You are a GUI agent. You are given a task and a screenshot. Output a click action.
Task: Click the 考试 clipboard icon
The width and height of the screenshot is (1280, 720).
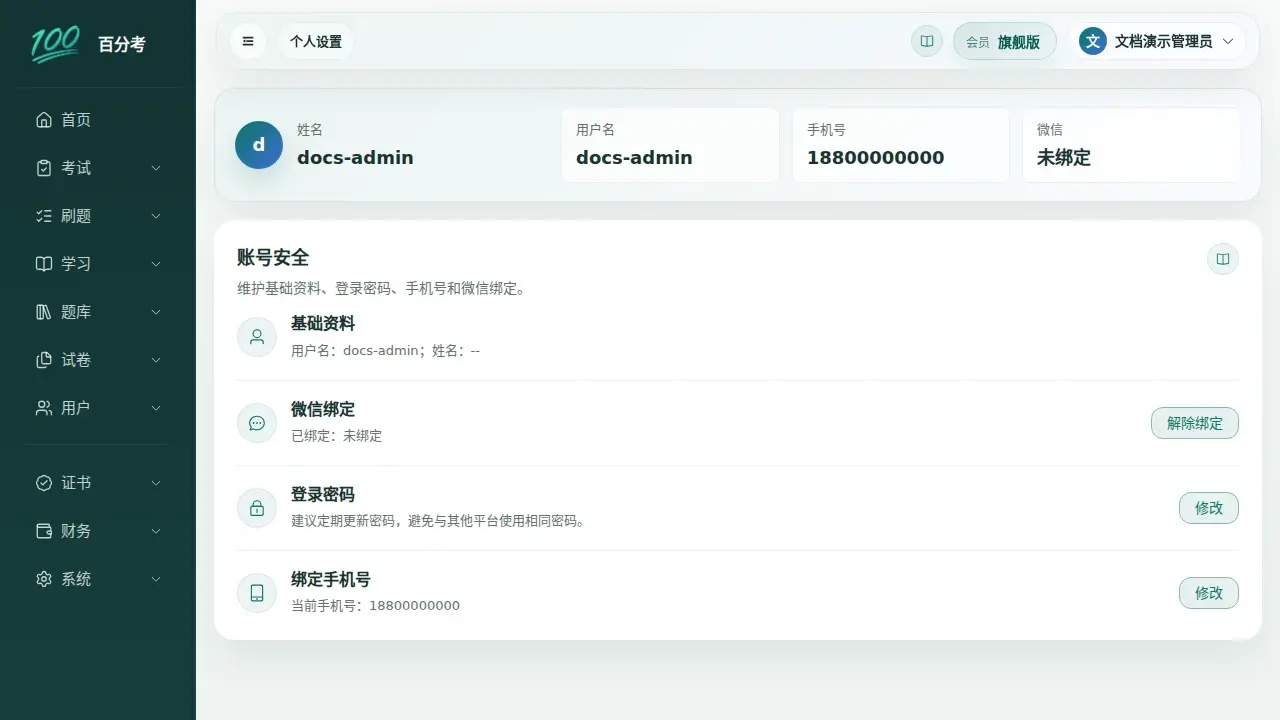[x=44, y=168]
